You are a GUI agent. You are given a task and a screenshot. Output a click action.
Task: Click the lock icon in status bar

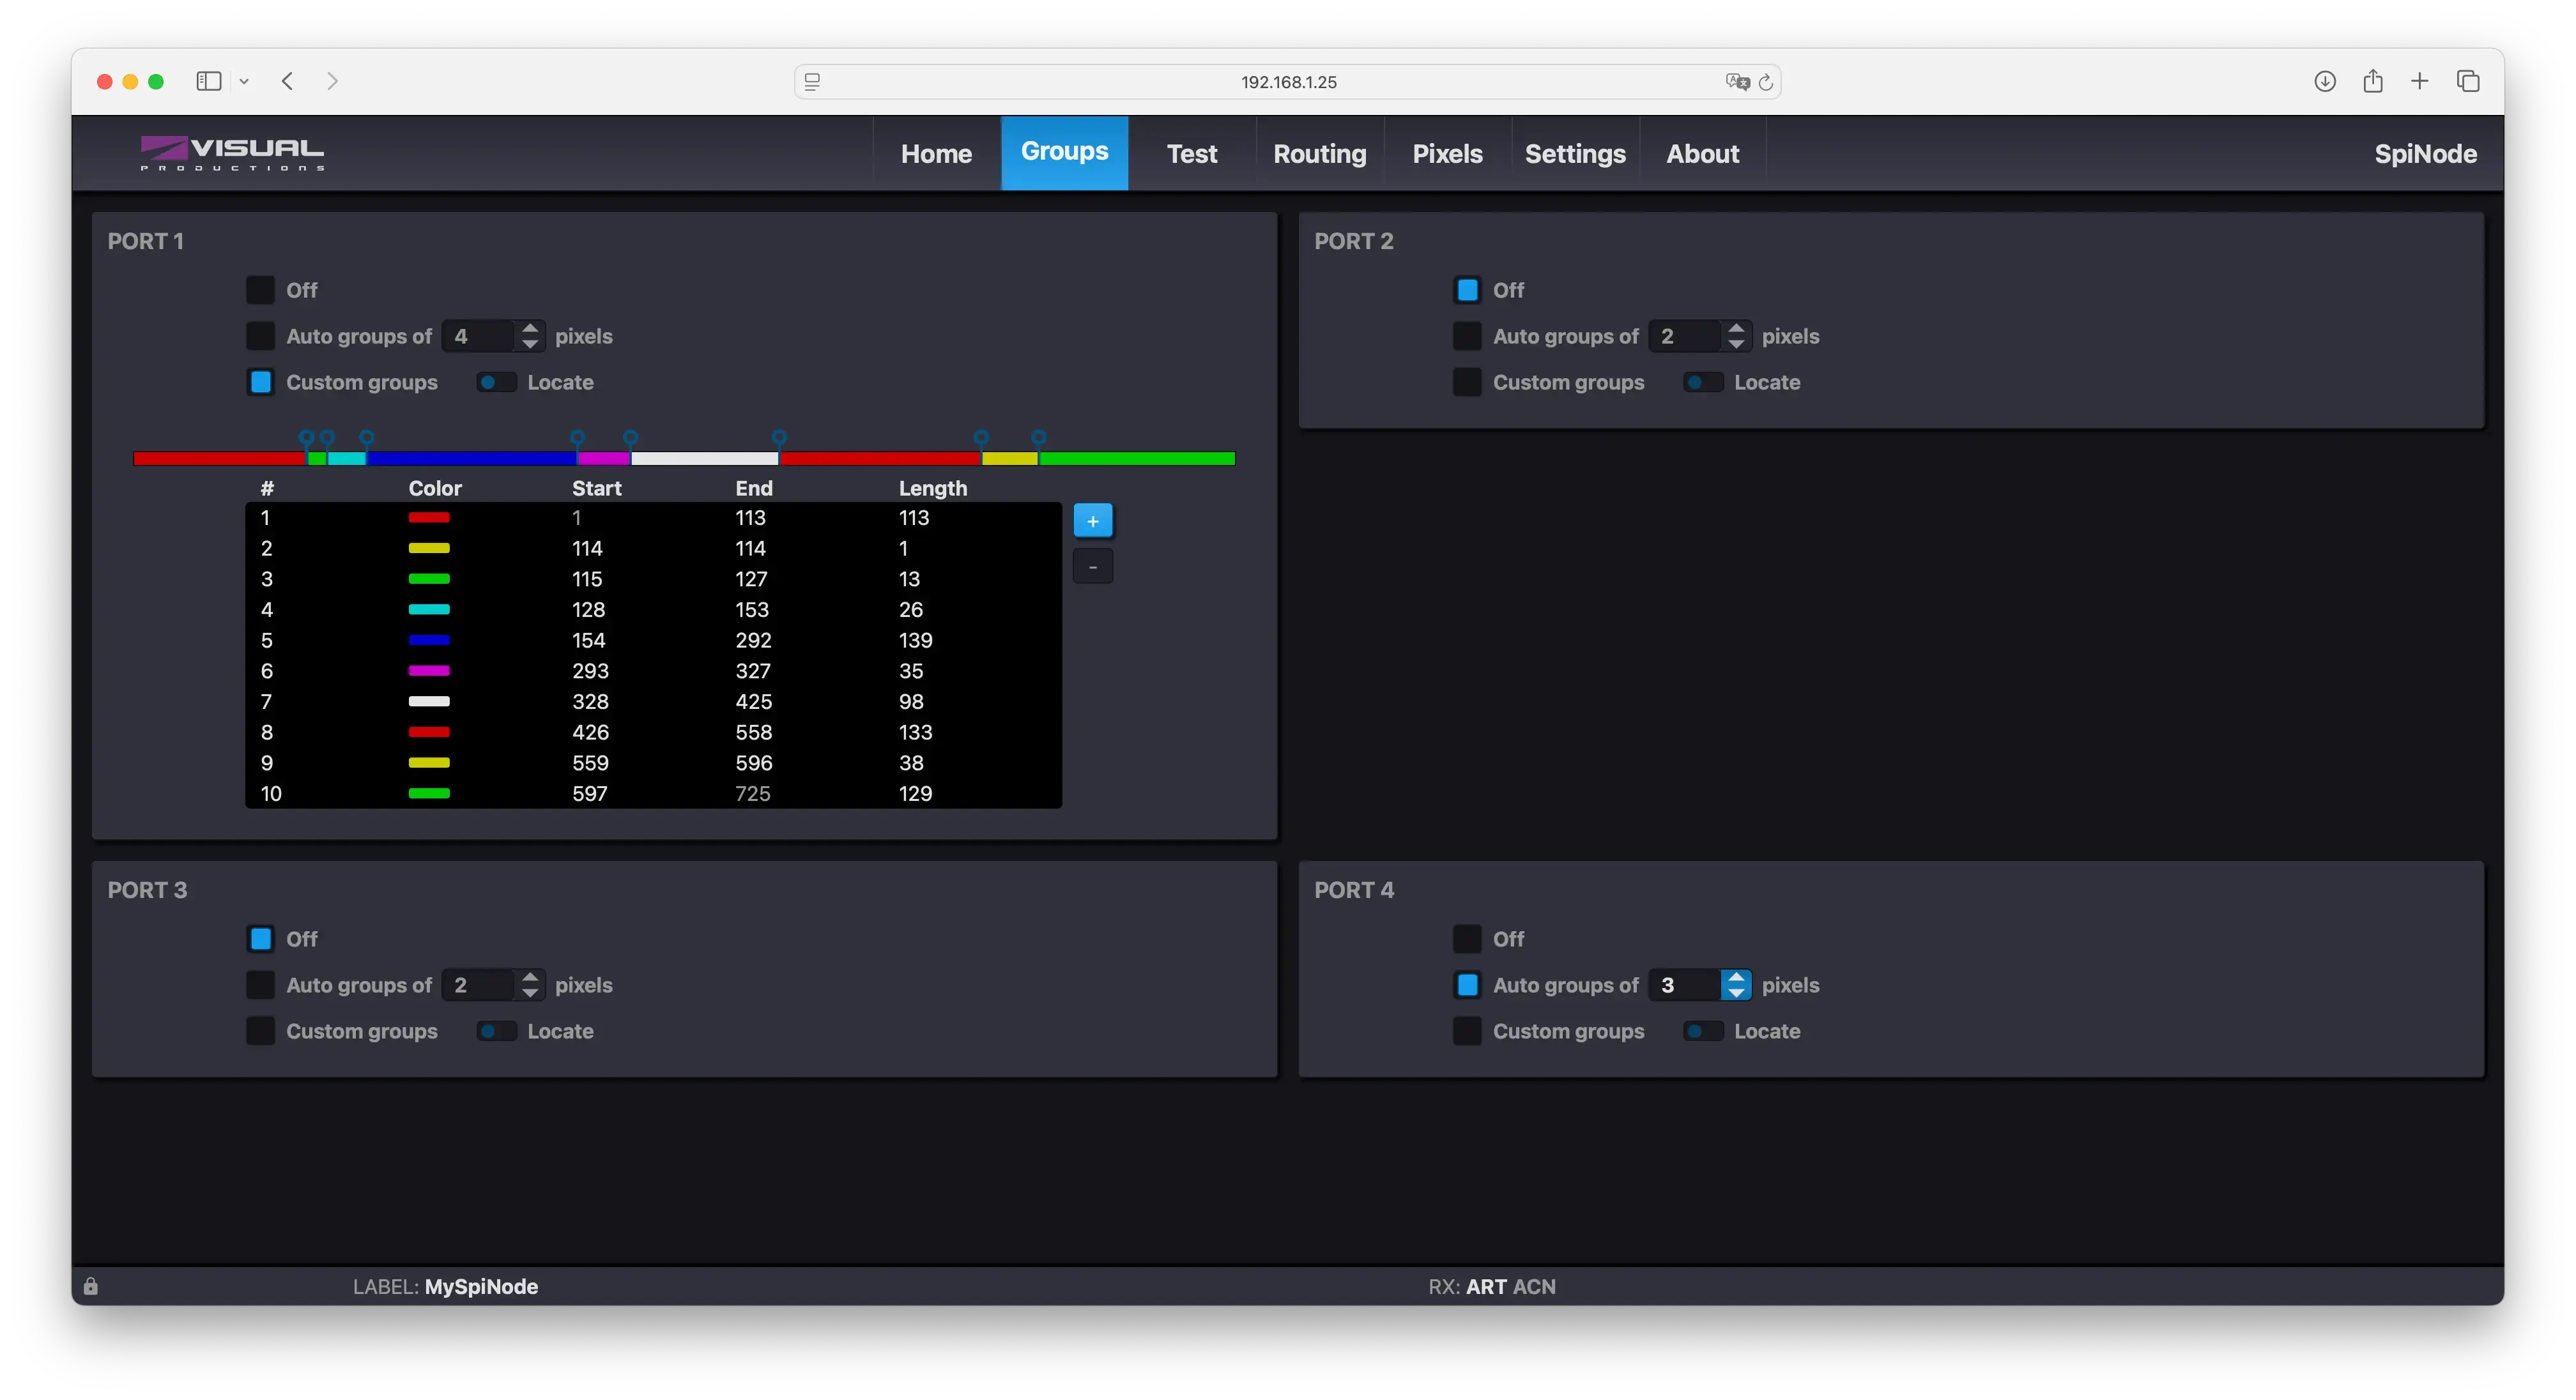pos(91,1286)
